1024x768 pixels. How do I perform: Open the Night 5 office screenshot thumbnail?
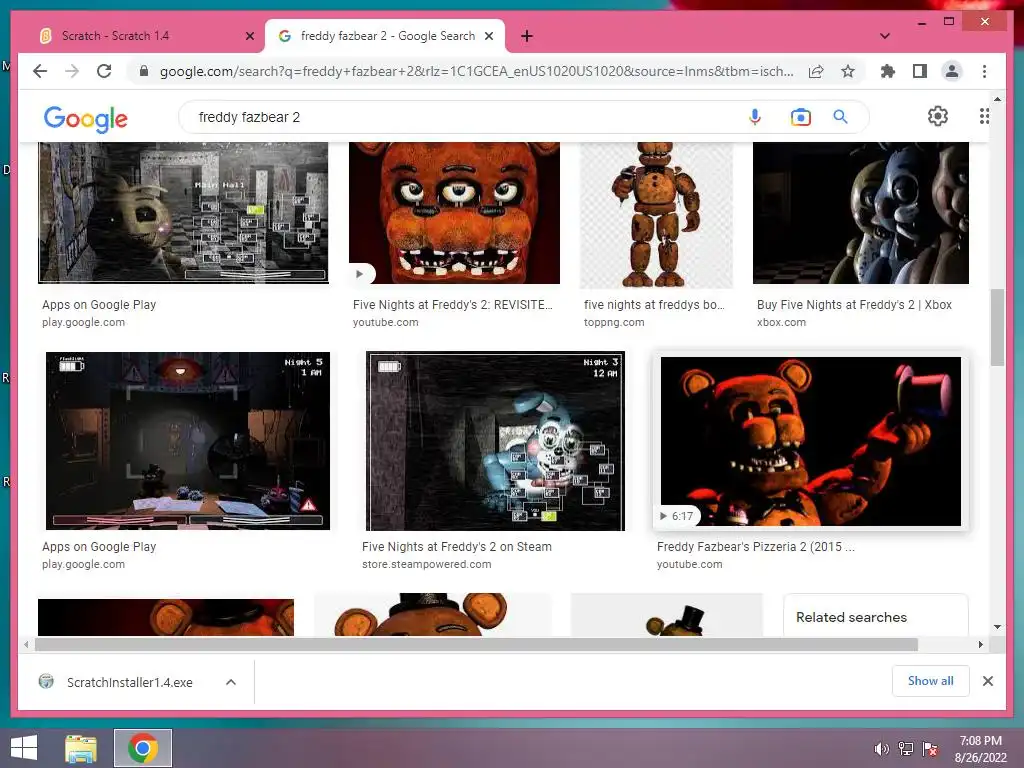pos(187,441)
